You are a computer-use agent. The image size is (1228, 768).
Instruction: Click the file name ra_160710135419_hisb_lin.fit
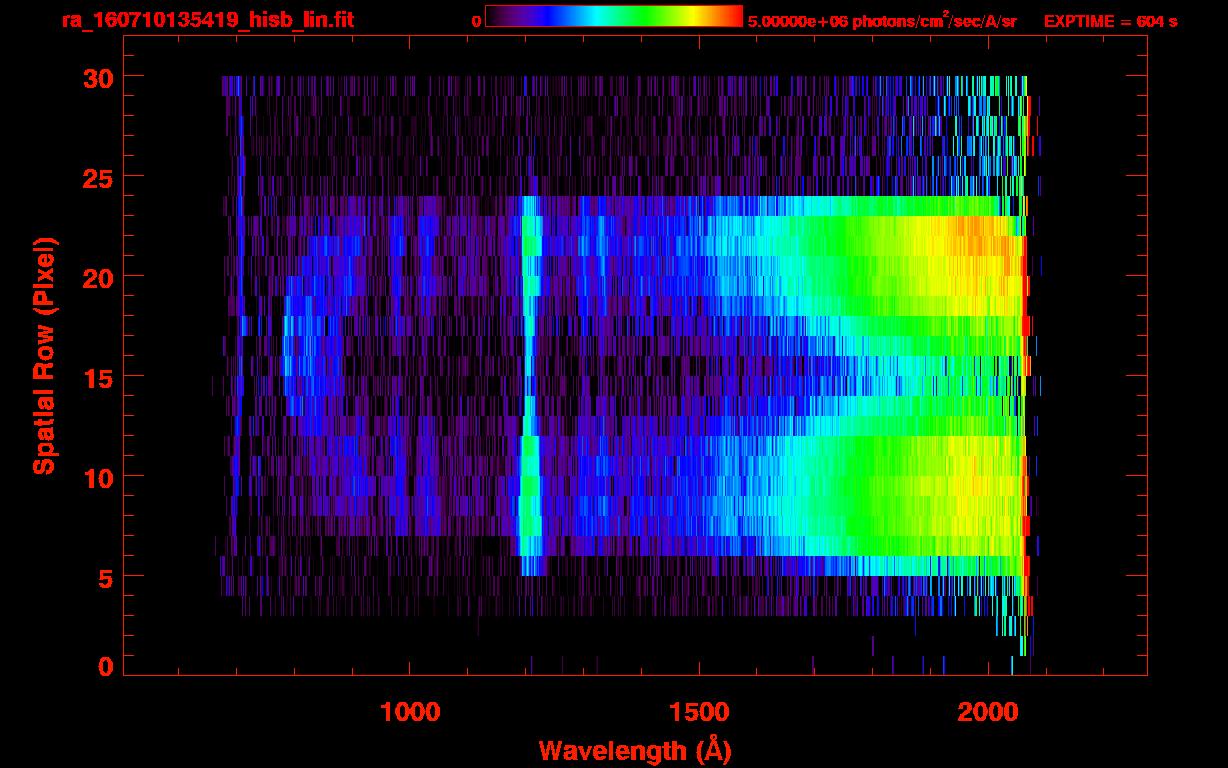(207, 20)
